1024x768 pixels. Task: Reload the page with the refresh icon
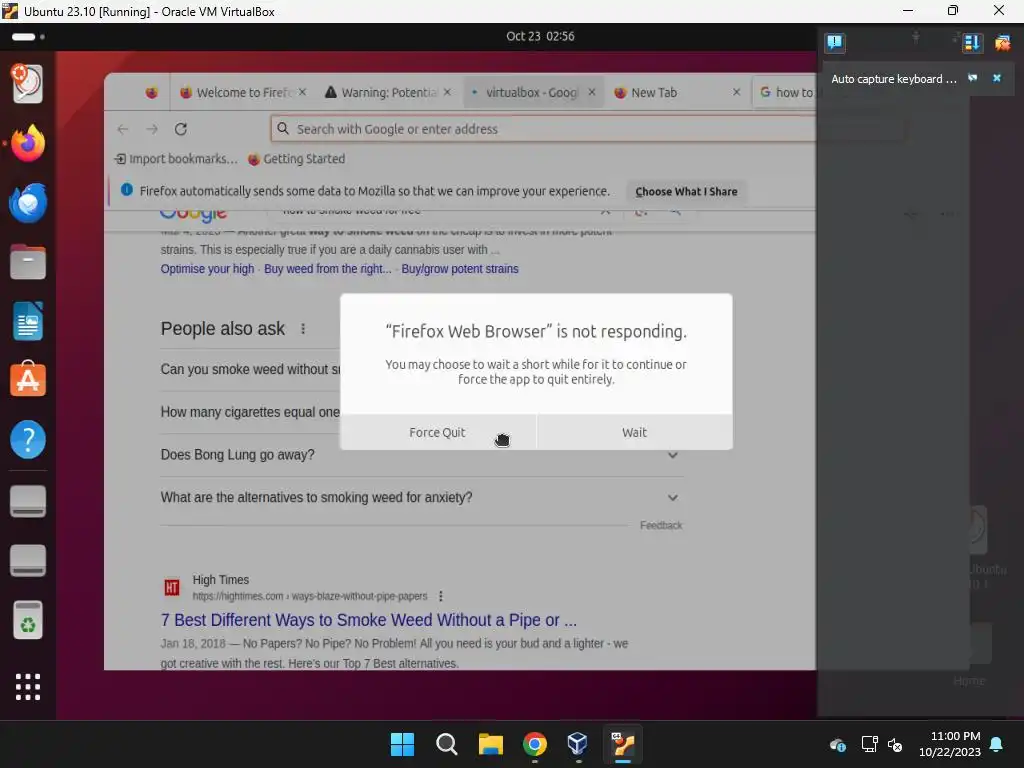(181, 129)
